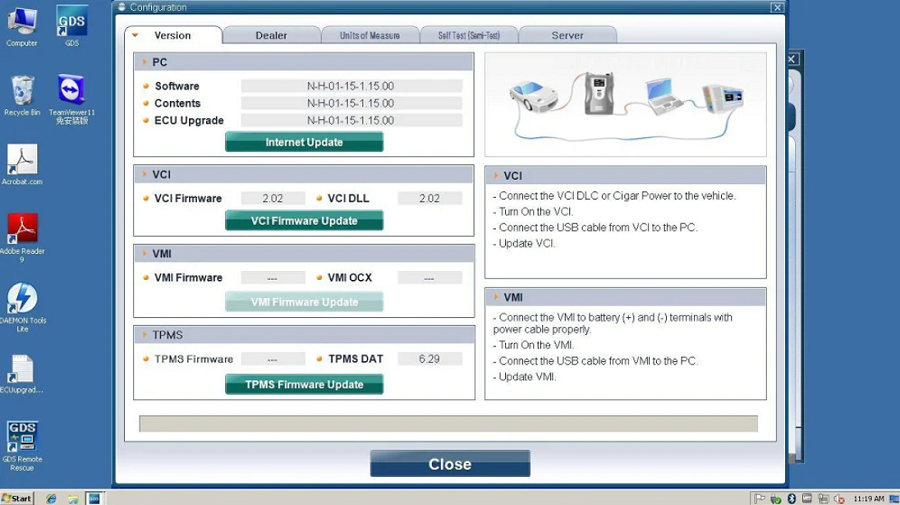Viewport: 900px width, 505px height.
Task: Click the VCI DLL value field
Action: tap(429, 199)
